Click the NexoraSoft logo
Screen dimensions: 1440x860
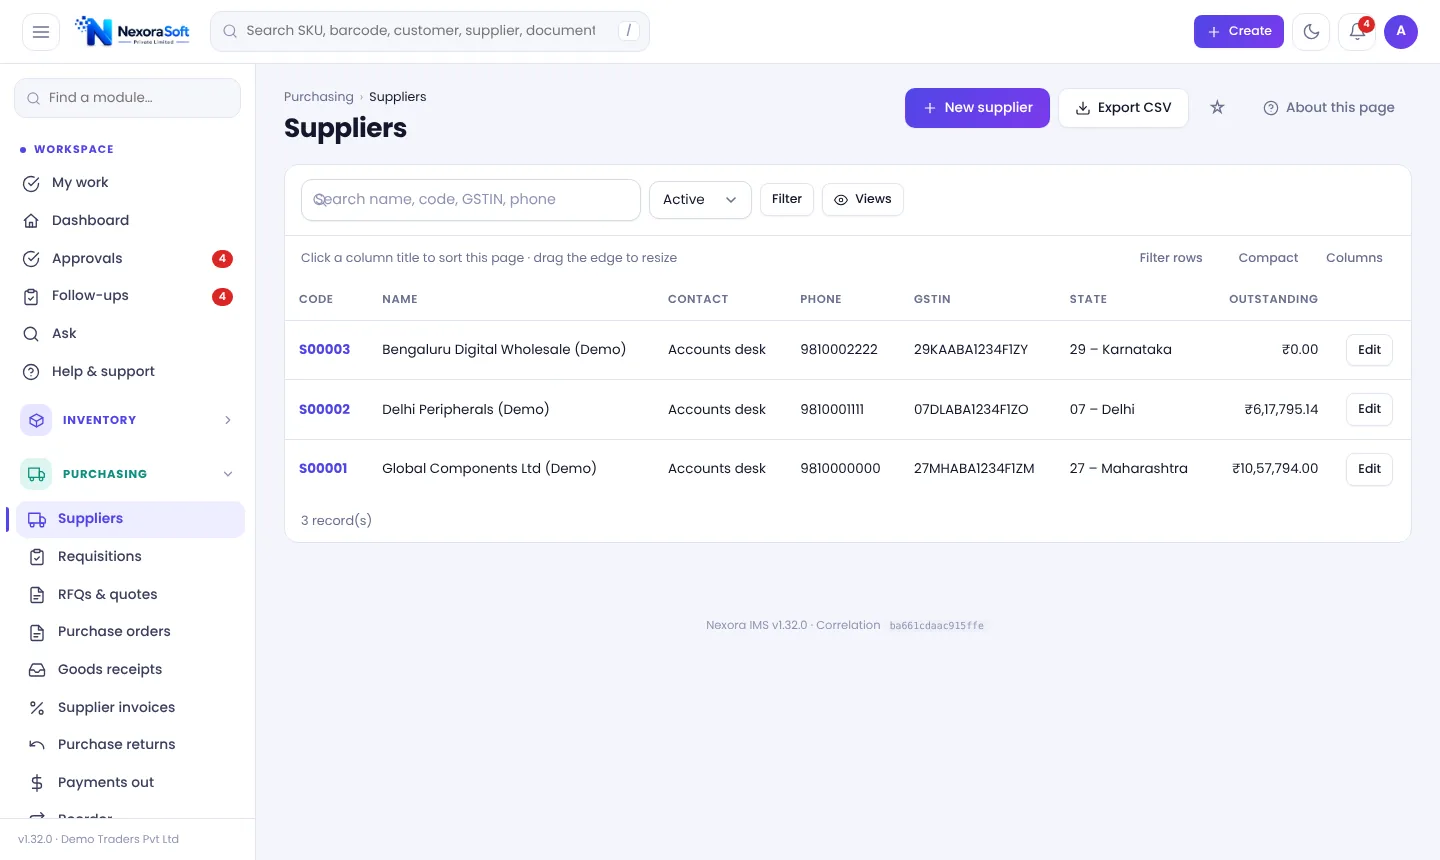point(133,31)
